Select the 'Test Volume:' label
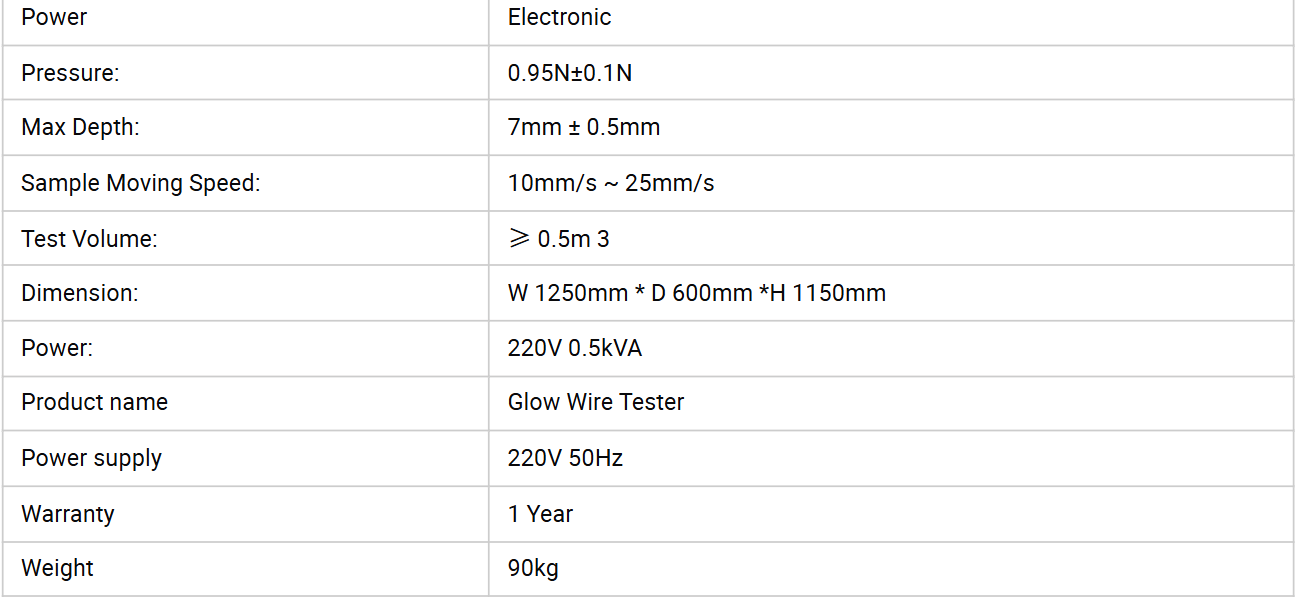Viewport: 1300px width, 608px height. 89,239
